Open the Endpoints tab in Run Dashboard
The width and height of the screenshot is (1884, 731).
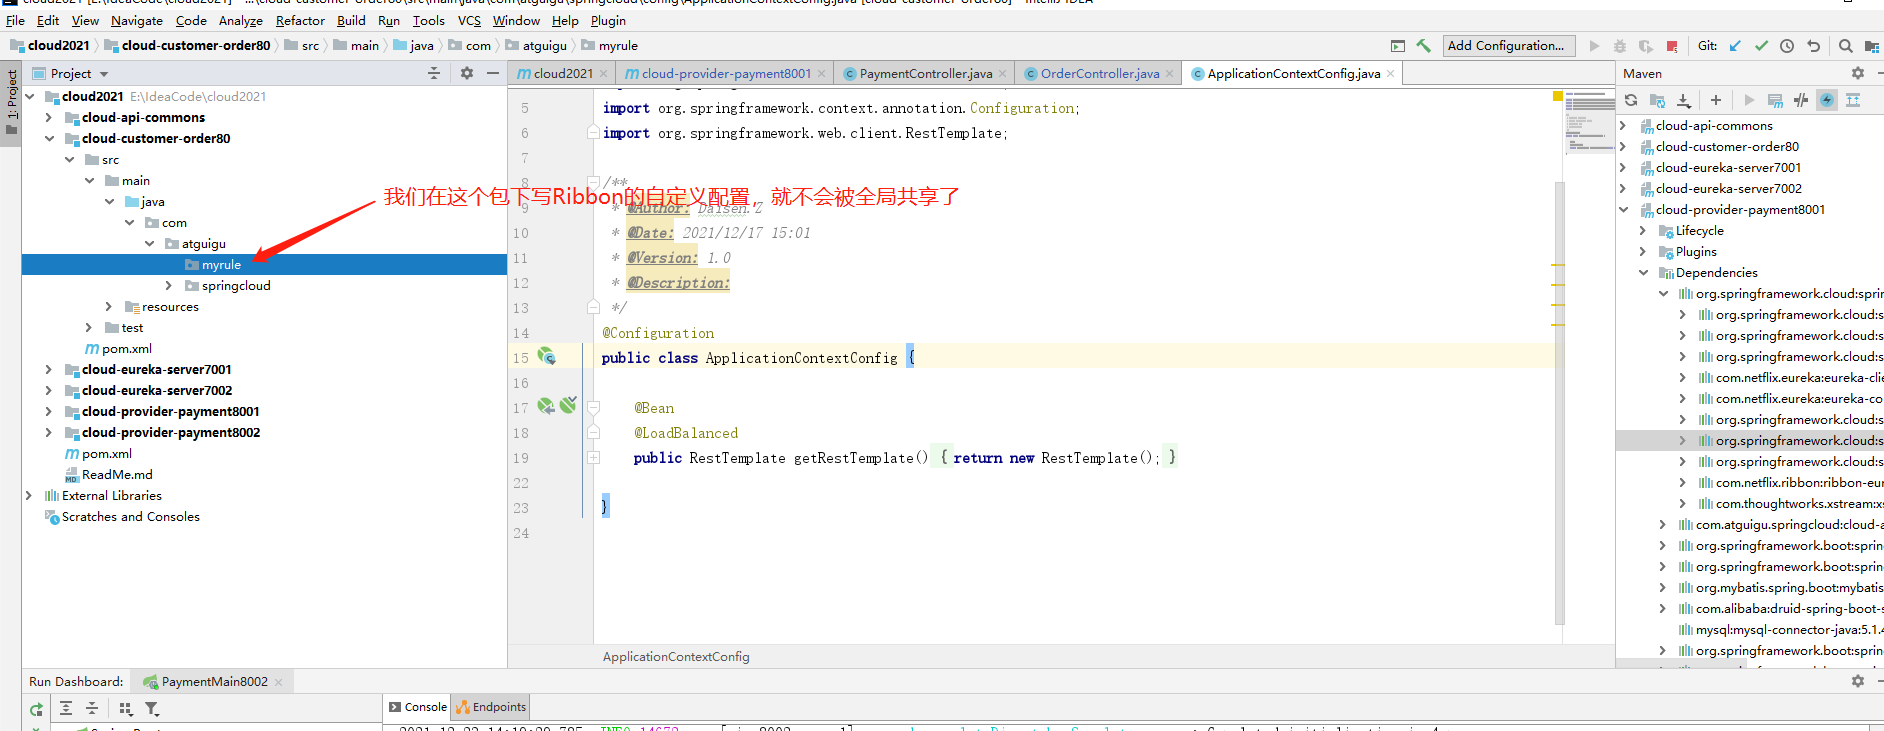pyautogui.click(x=490, y=707)
